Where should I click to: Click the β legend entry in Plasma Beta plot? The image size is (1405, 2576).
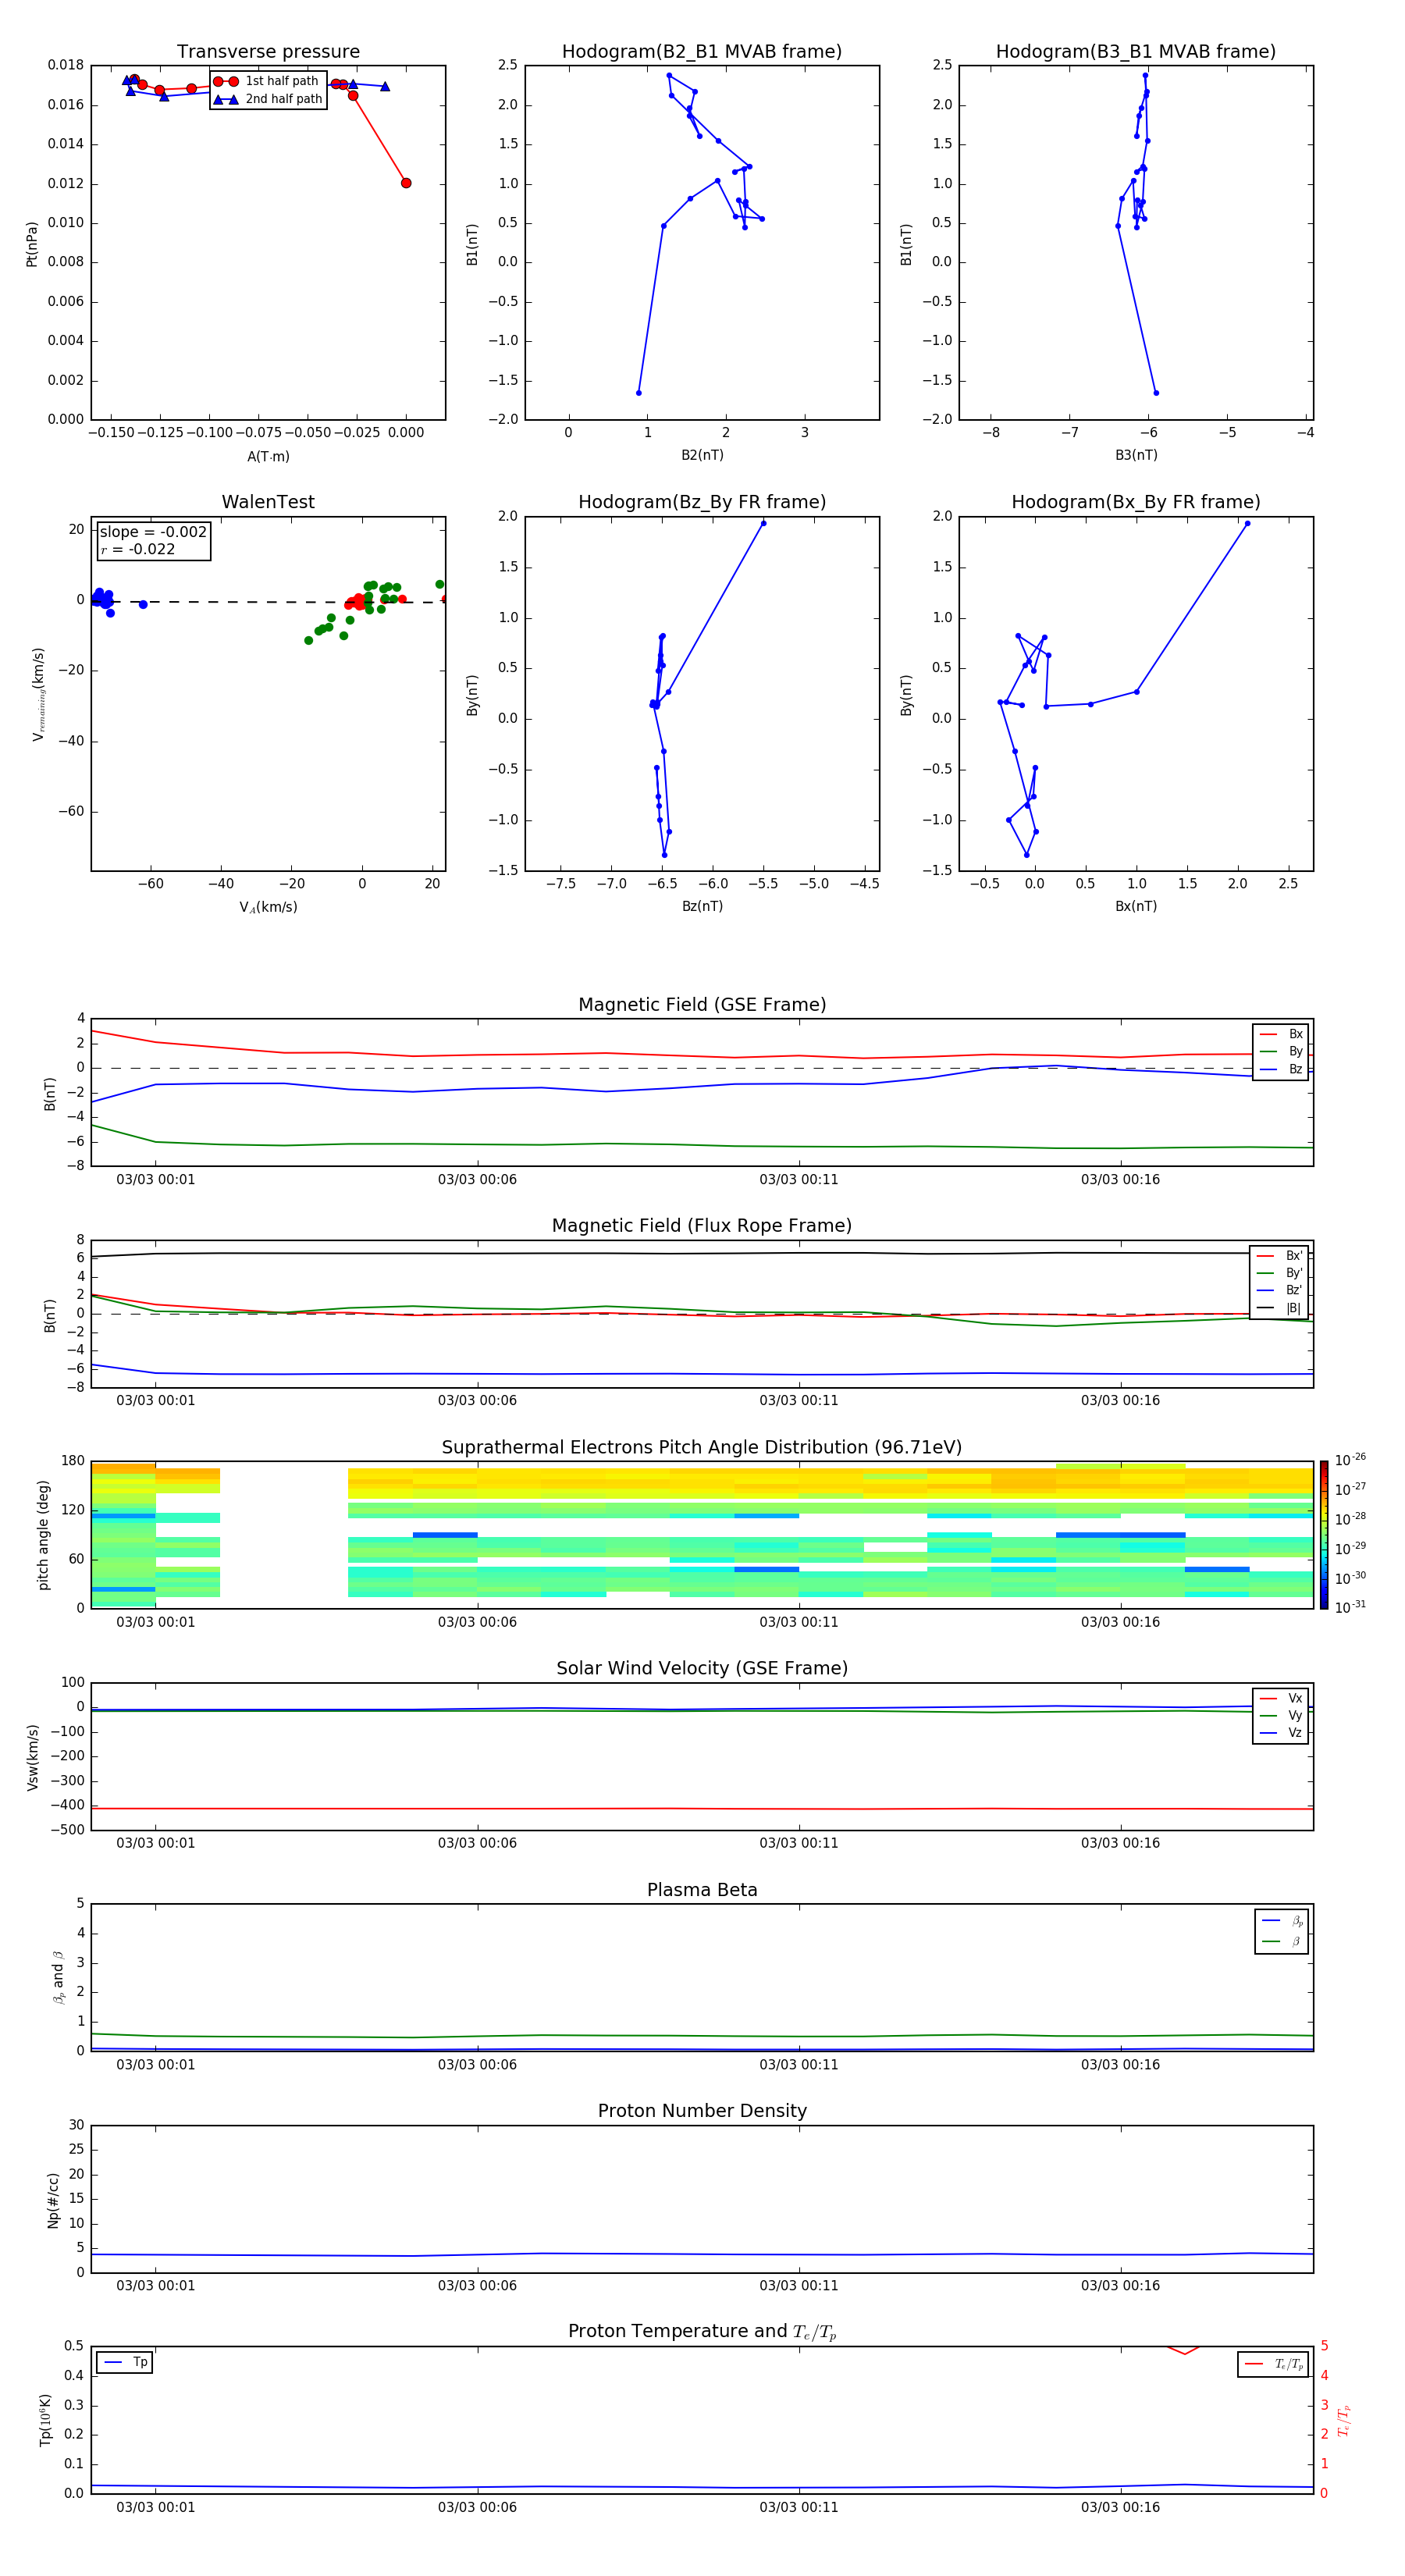1282,1942
